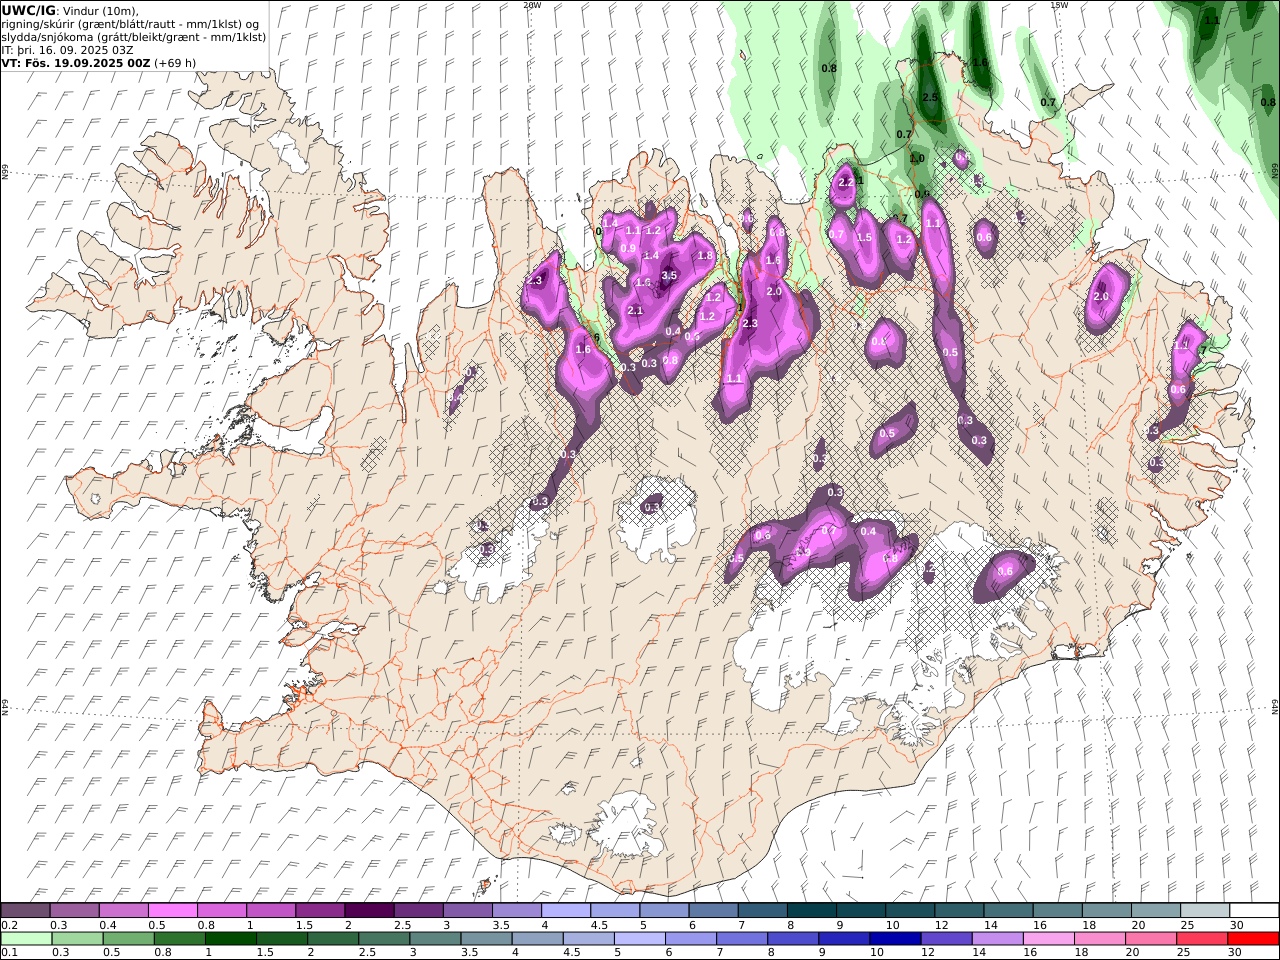Select the '3.5' snowfall value on the map
1280x960 pixels.
[670, 275]
